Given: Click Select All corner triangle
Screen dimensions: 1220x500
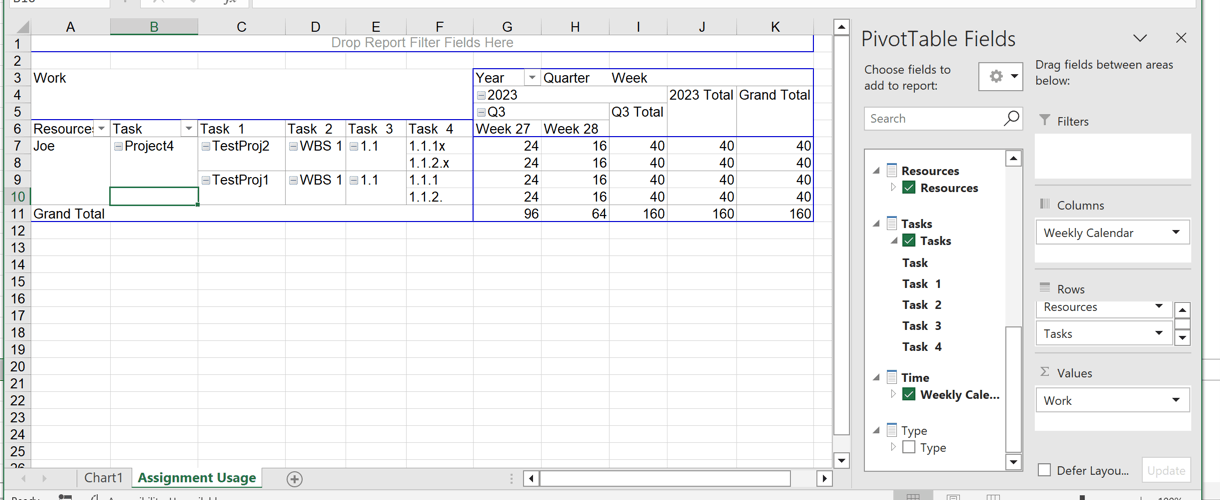Looking at the screenshot, I should pos(22,27).
